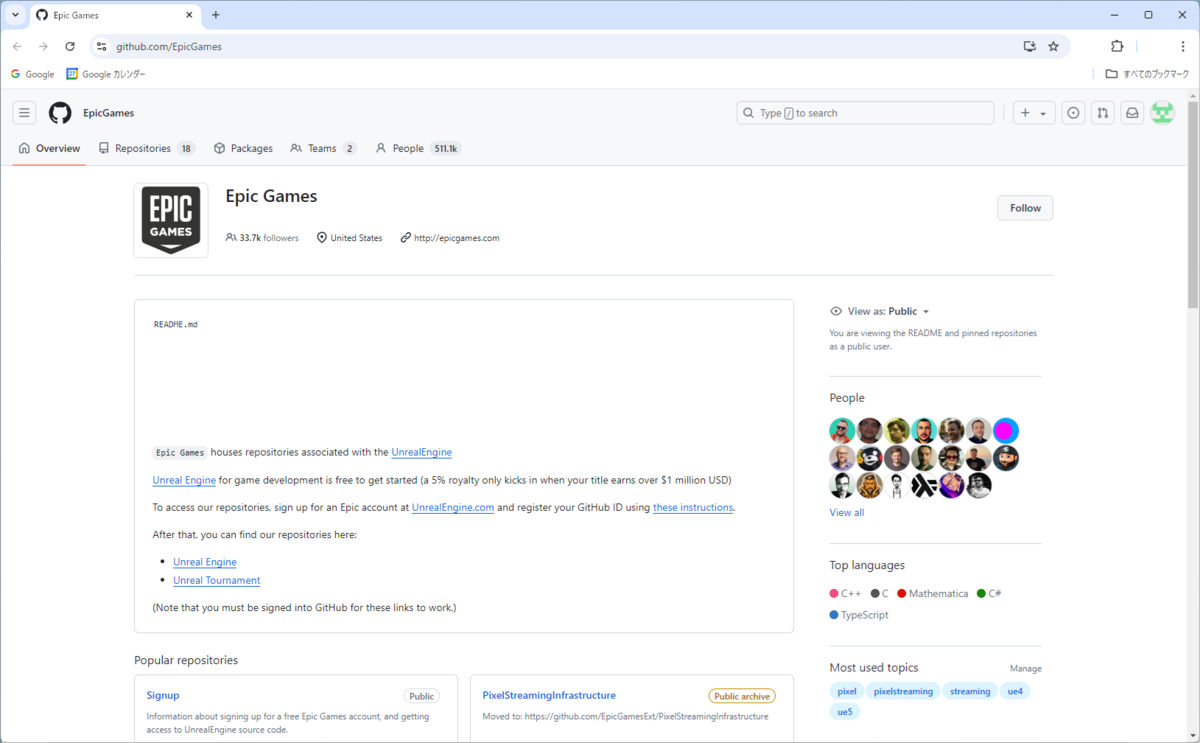Click the browser address bar URL

point(169,46)
